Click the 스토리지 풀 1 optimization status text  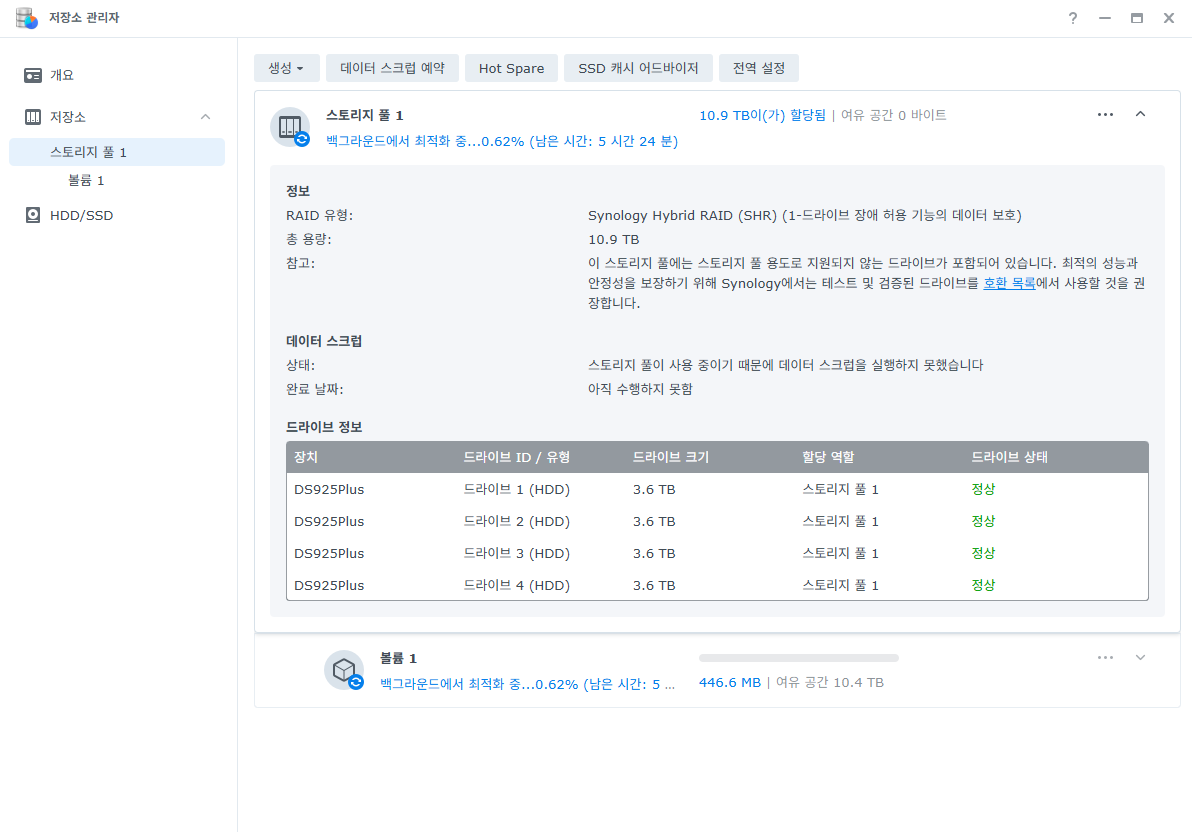pos(502,141)
